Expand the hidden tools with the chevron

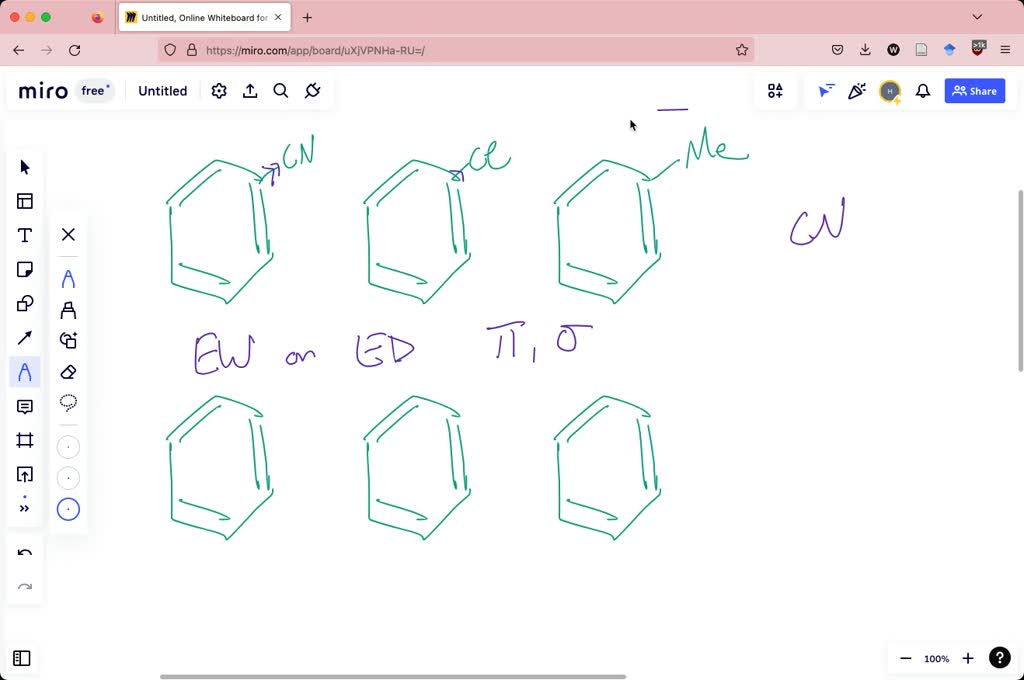click(25, 507)
